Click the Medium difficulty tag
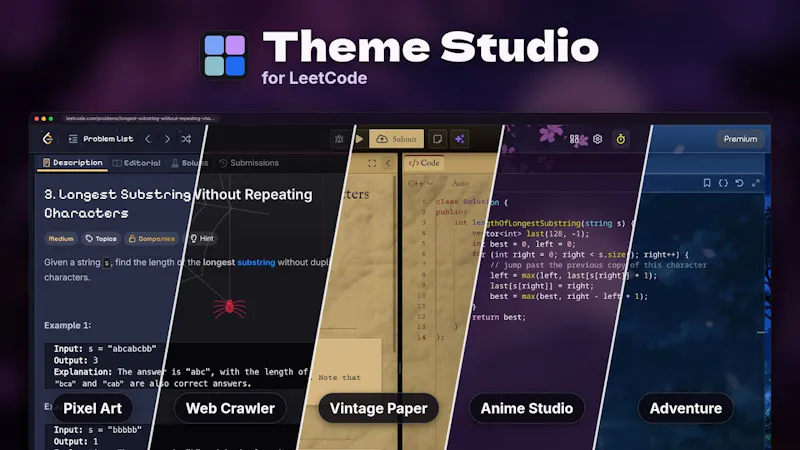This screenshot has height=450, width=800. tap(61, 238)
